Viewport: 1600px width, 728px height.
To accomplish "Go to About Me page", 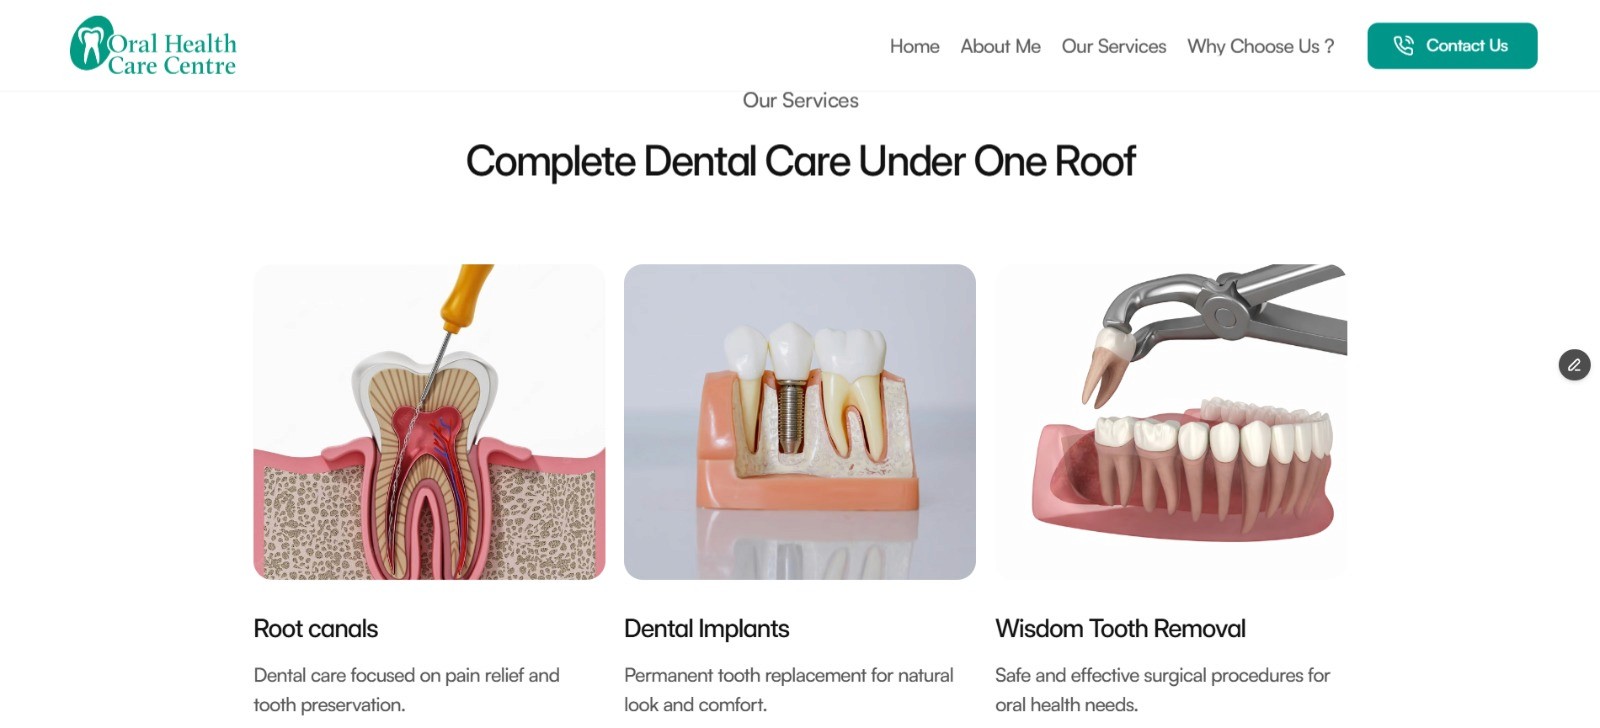I will click(1000, 46).
